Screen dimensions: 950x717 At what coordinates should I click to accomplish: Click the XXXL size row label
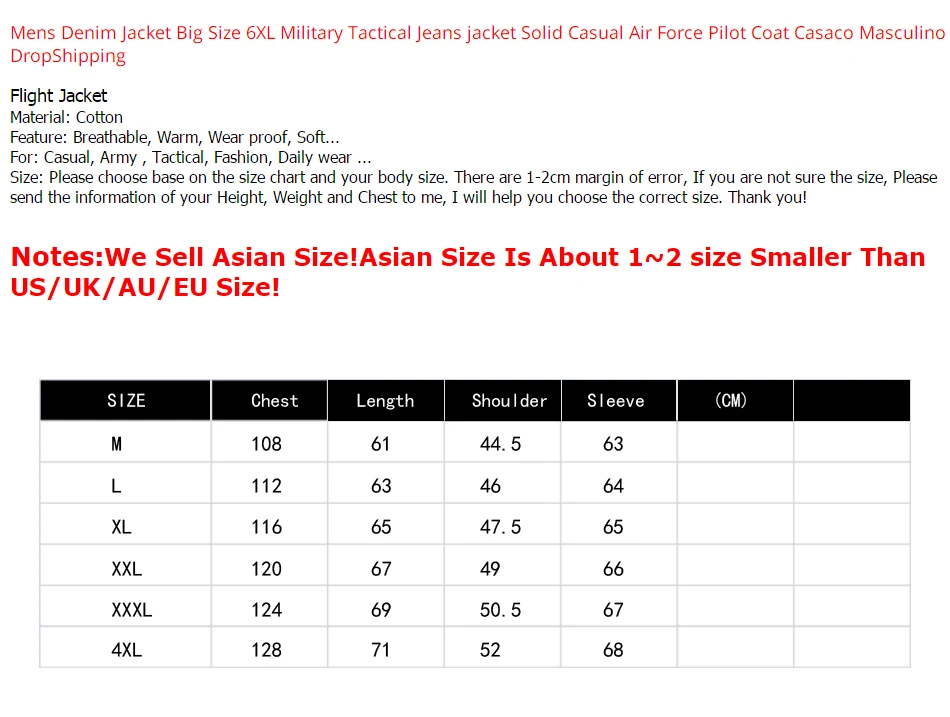[x=132, y=610]
